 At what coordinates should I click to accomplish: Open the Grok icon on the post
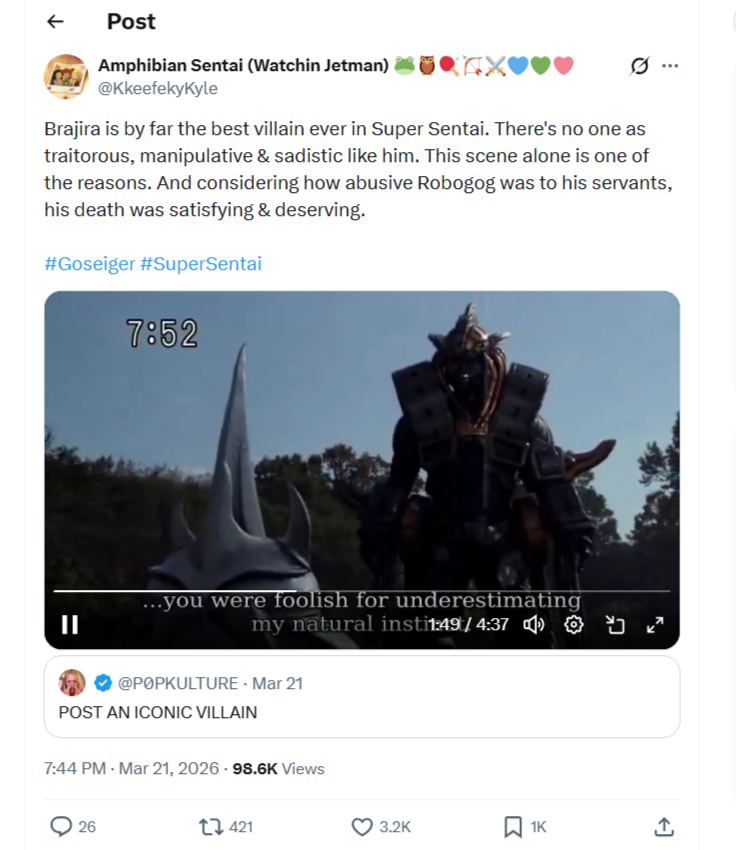pyautogui.click(x=639, y=66)
